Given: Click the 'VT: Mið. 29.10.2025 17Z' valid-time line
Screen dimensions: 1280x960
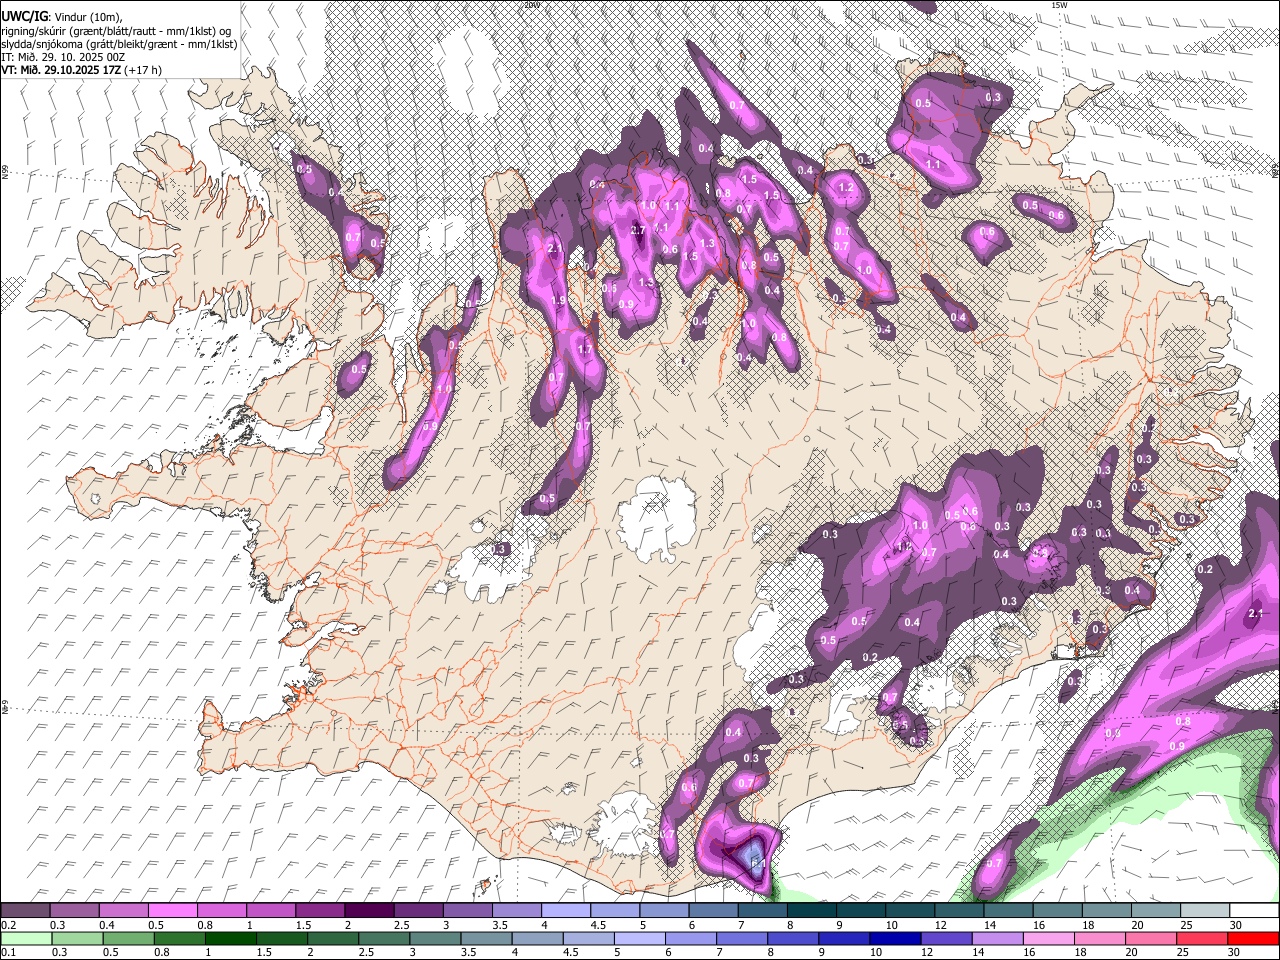Looking at the screenshot, I should [x=80, y=70].
